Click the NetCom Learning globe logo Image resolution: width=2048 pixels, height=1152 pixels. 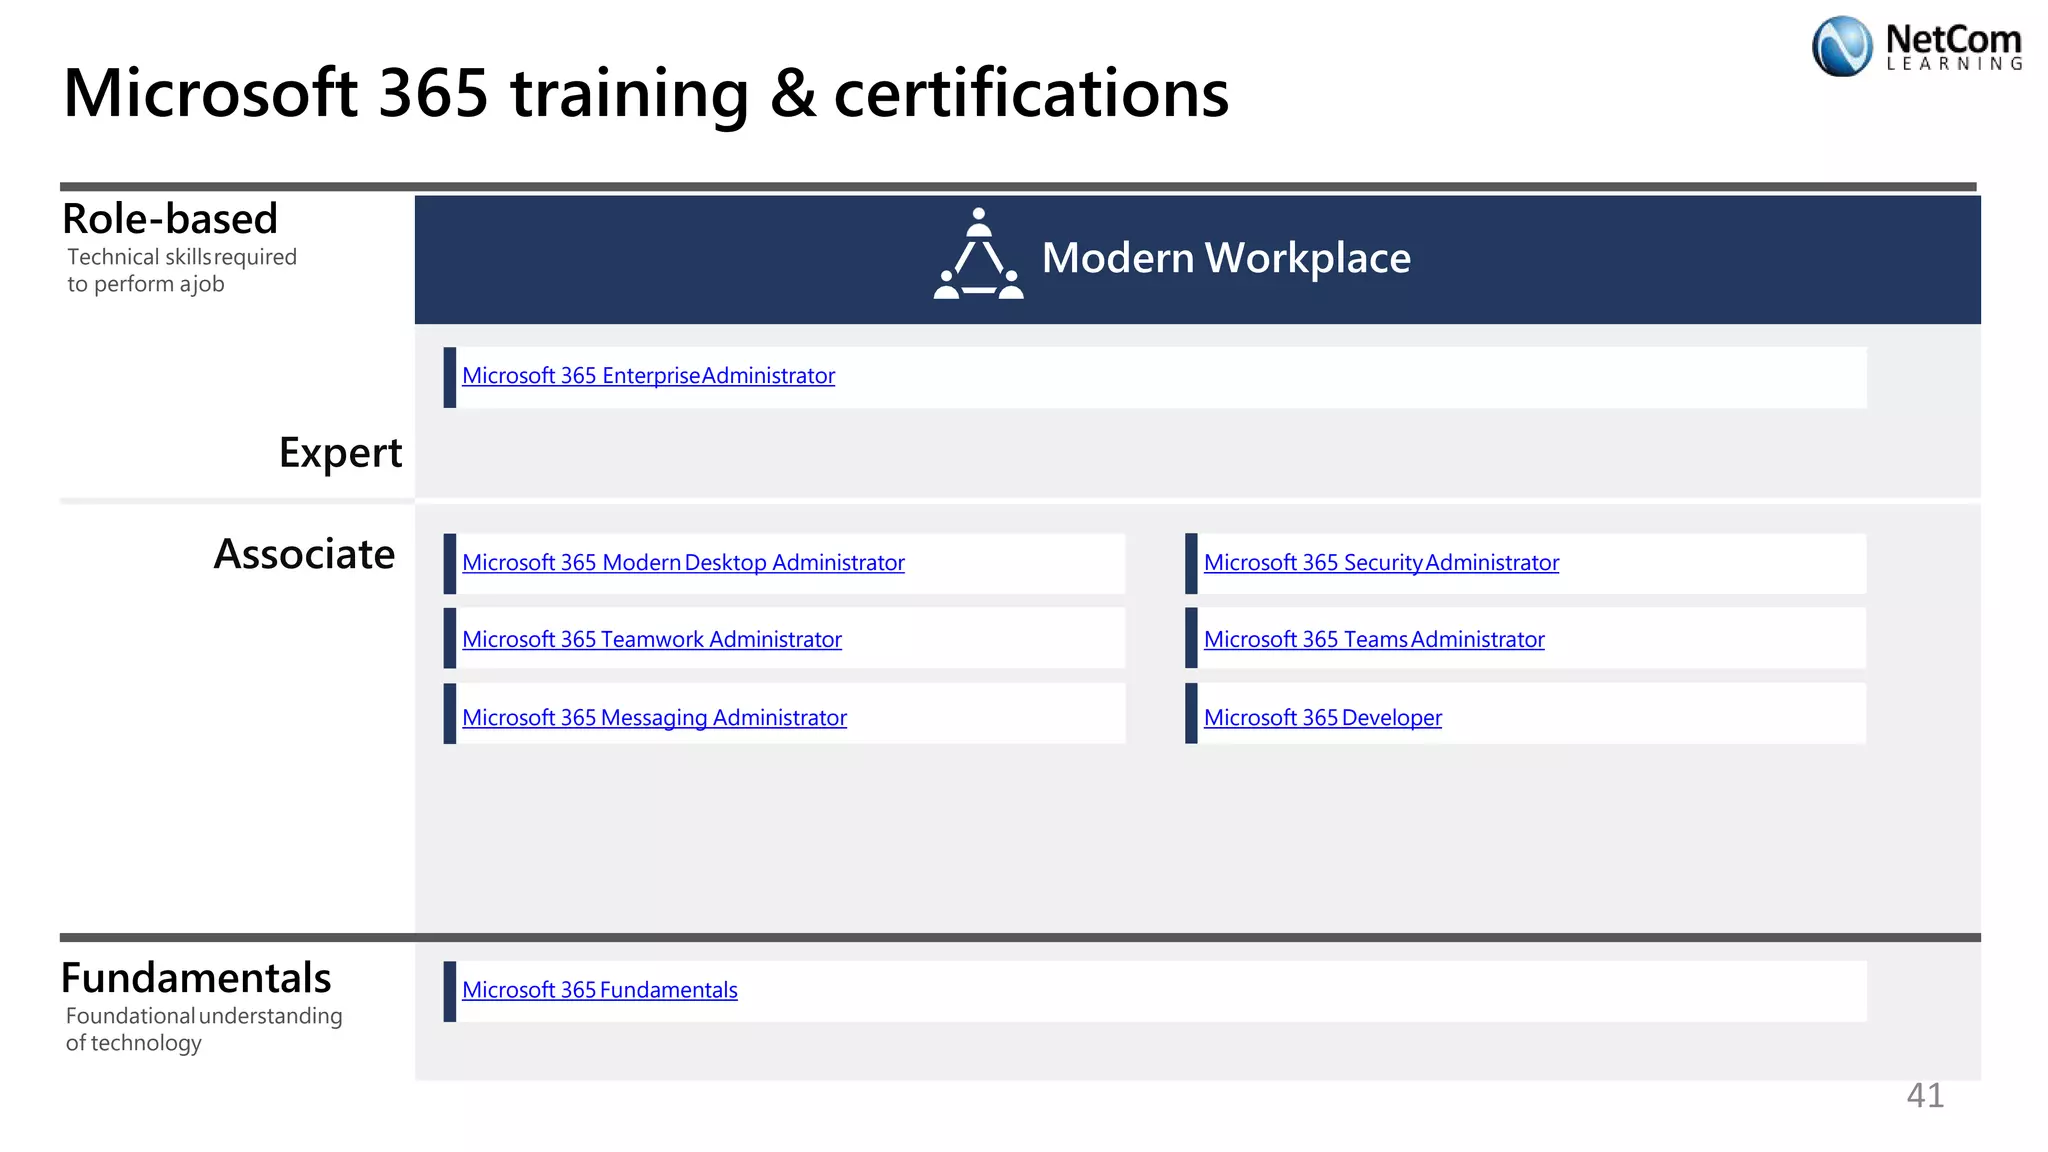[x=1842, y=46]
